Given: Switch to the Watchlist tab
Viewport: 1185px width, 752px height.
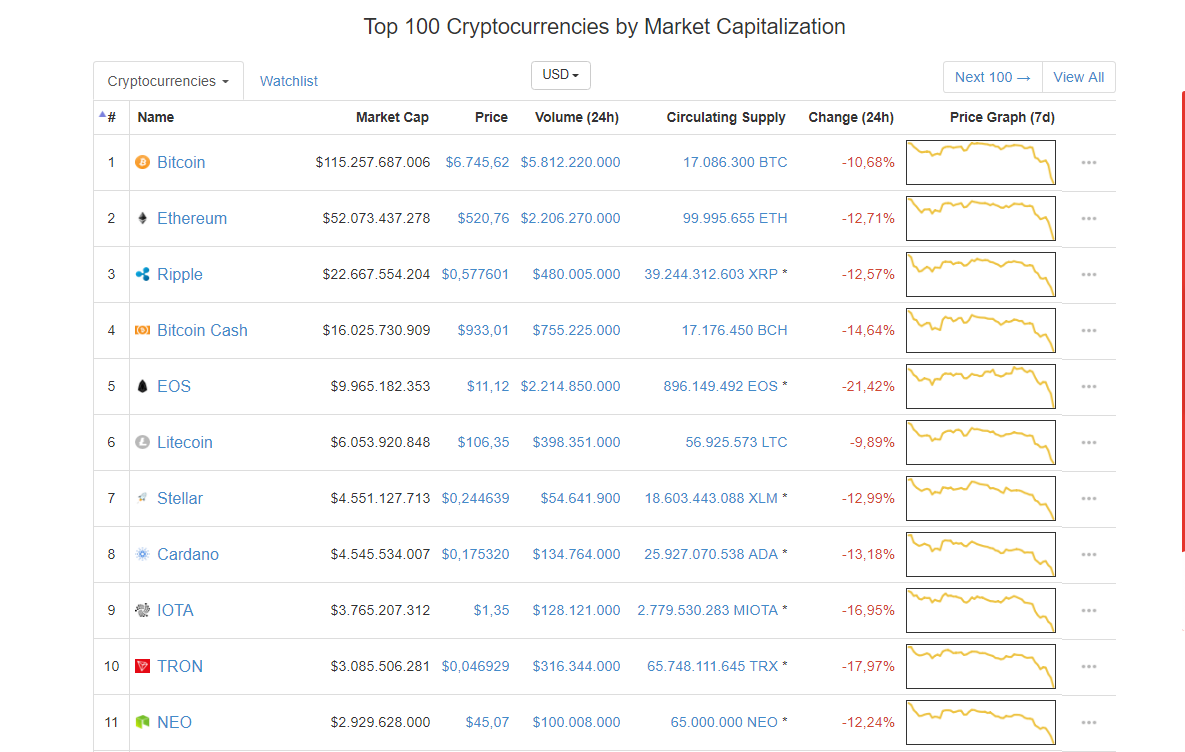Looking at the screenshot, I should point(289,81).
